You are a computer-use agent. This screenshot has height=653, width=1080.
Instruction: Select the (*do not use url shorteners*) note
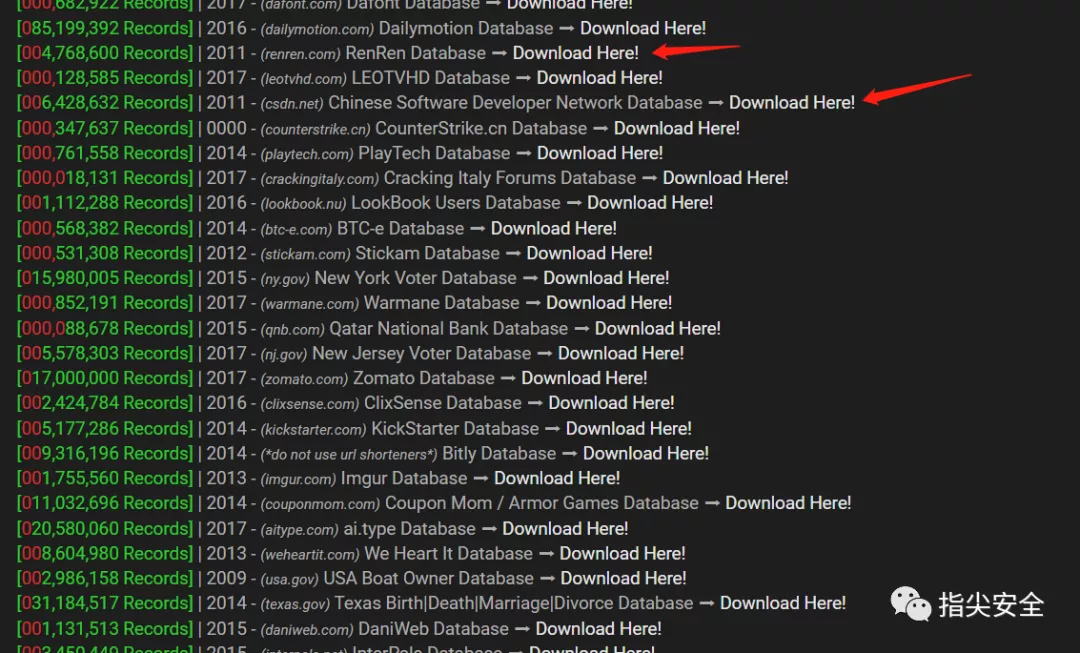(349, 455)
